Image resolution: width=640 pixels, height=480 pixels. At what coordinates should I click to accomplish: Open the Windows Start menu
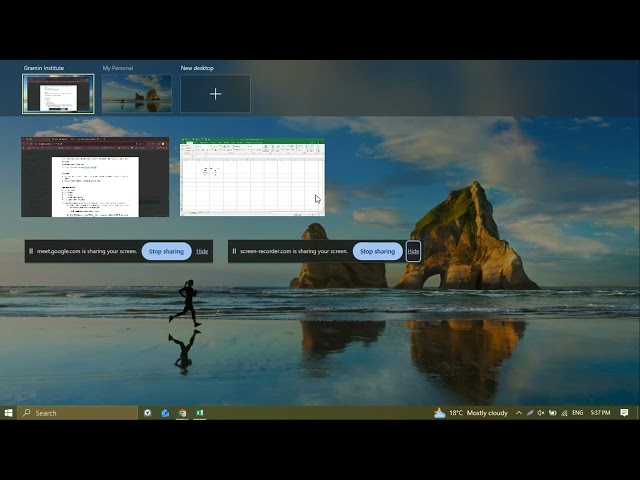(8, 413)
